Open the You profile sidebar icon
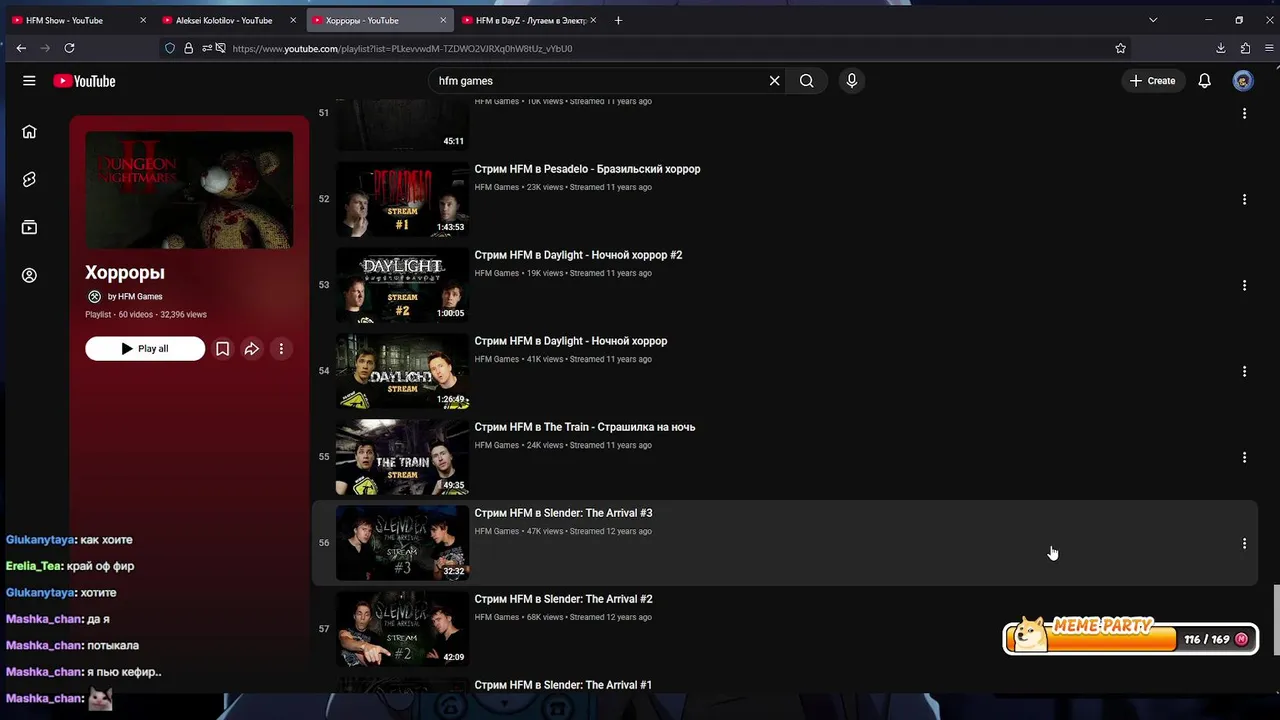1280x720 pixels. point(29,275)
